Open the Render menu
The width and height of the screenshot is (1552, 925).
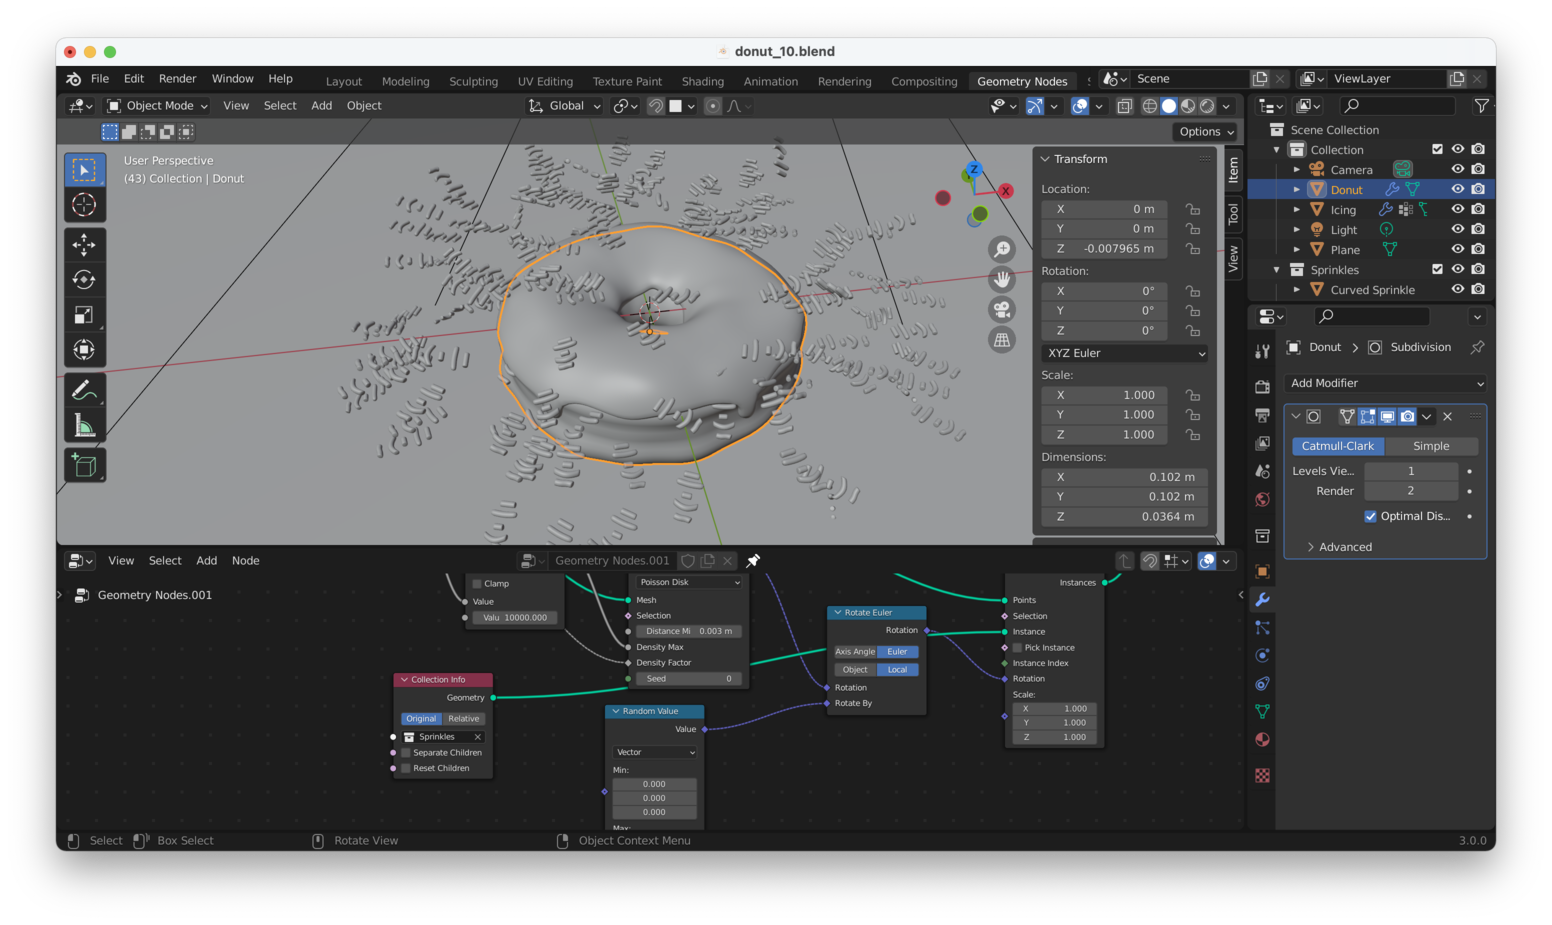tap(177, 79)
